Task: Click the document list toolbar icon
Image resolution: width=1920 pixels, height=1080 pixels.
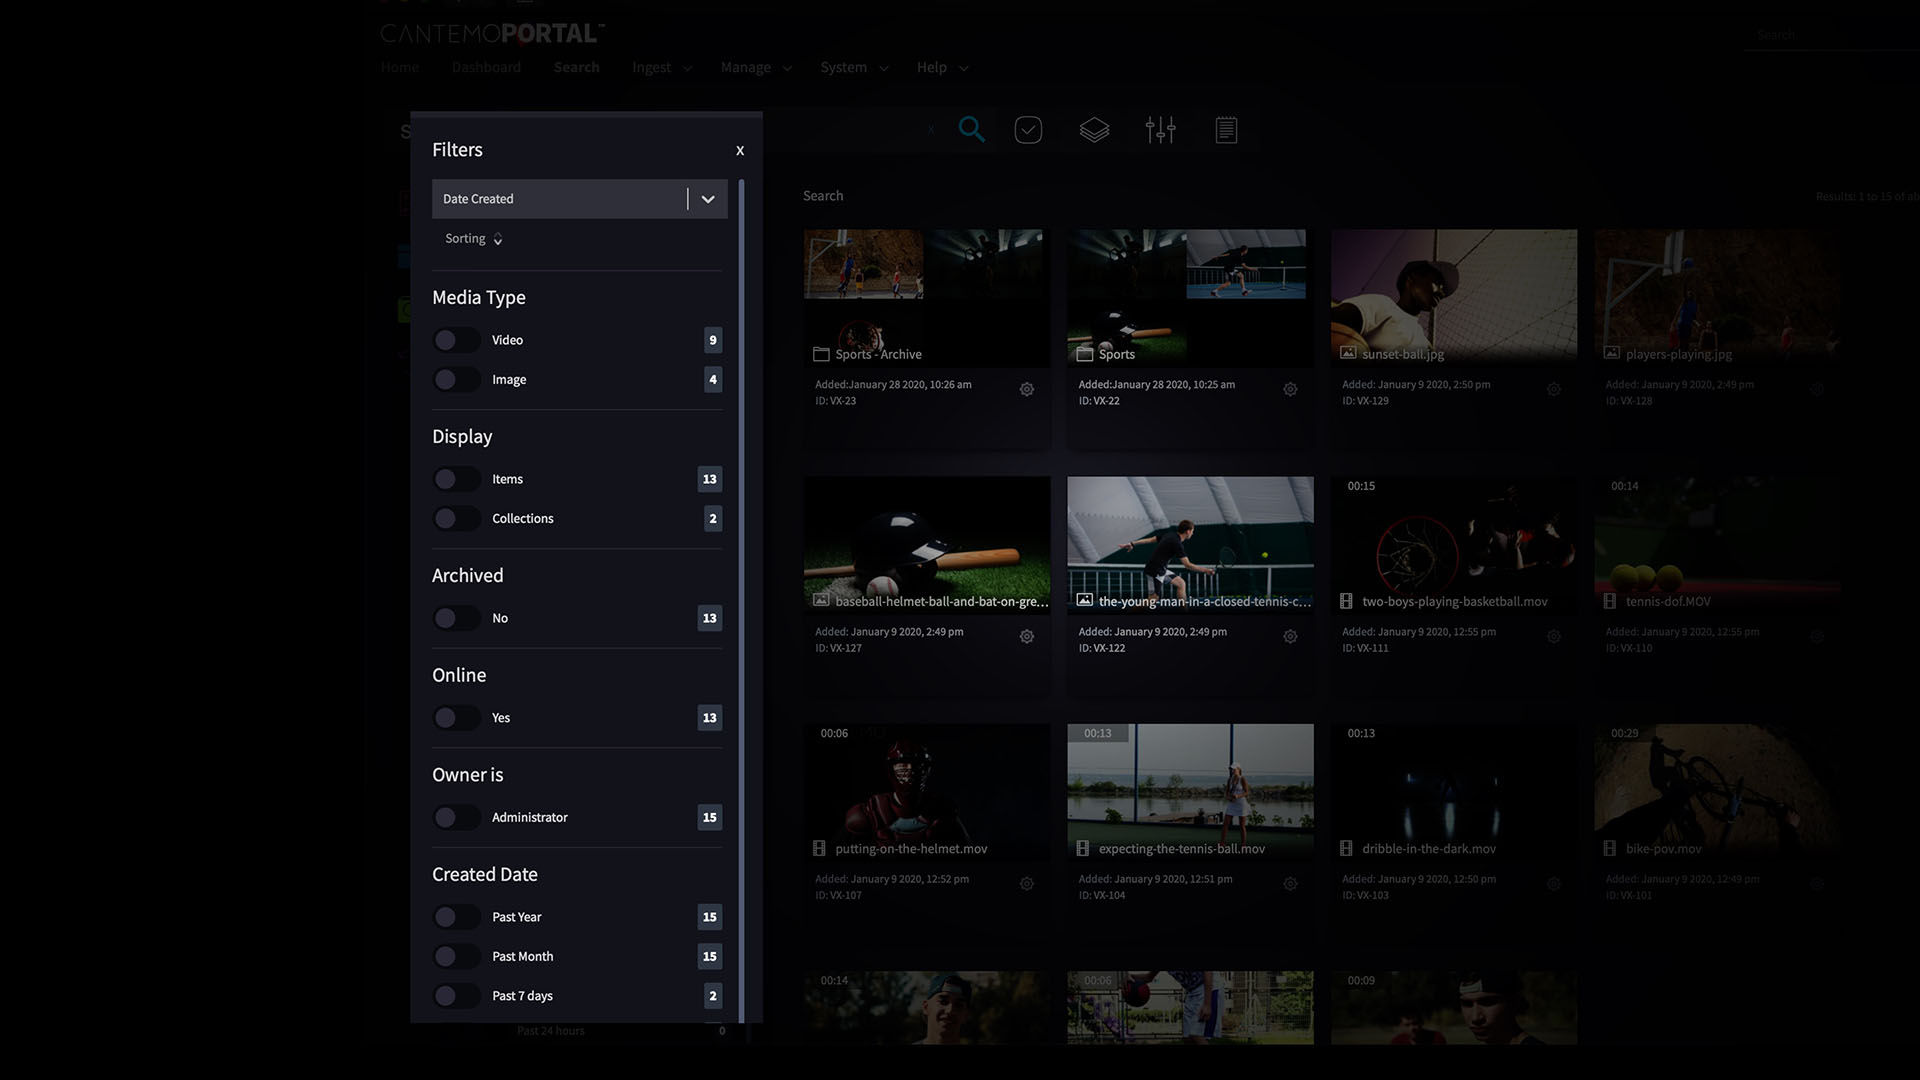Action: pyautogui.click(x=1226, y=130)
